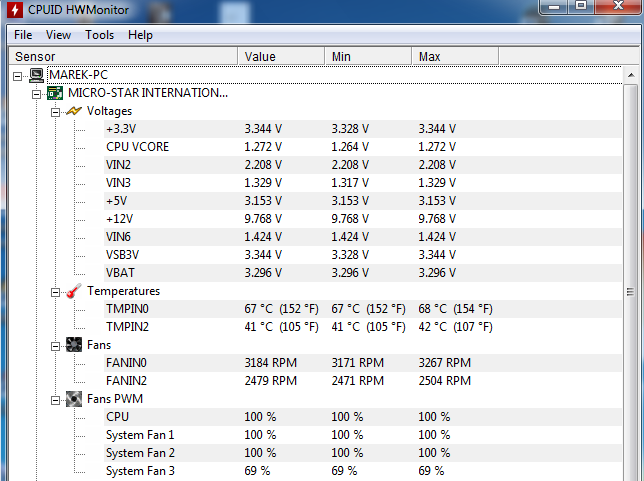644x481 pixels.
Task: Select the Fans PWM label
Action: tap(115, 399)
